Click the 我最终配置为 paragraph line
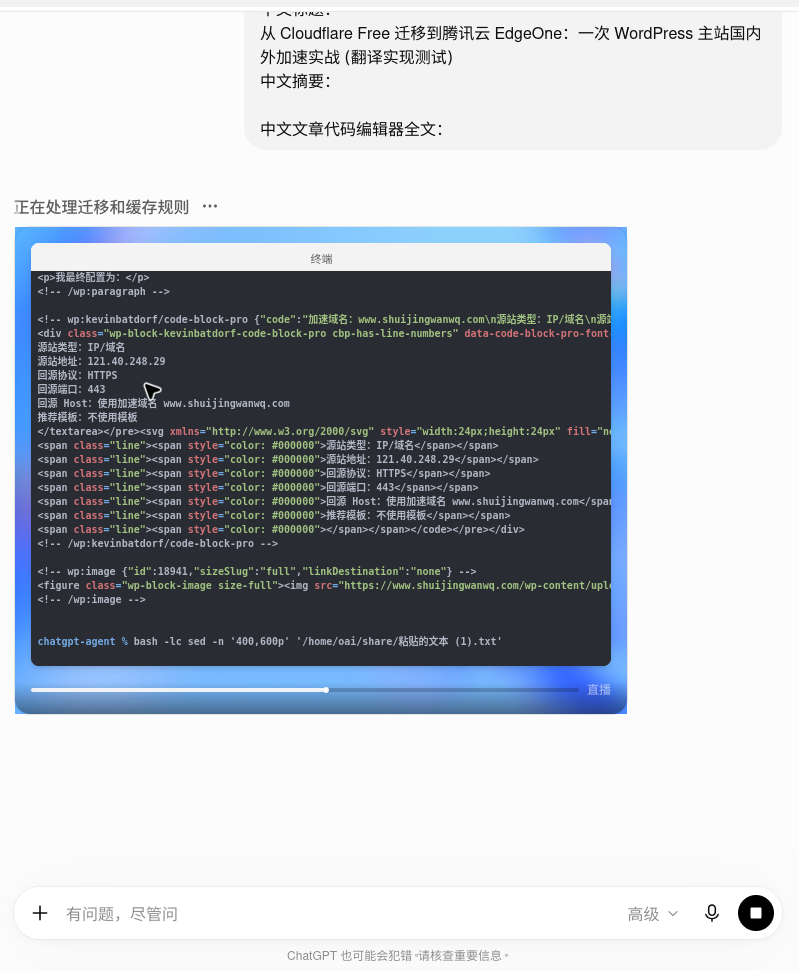The height and width of the screenshot is (971, 799). pos(93,277)
